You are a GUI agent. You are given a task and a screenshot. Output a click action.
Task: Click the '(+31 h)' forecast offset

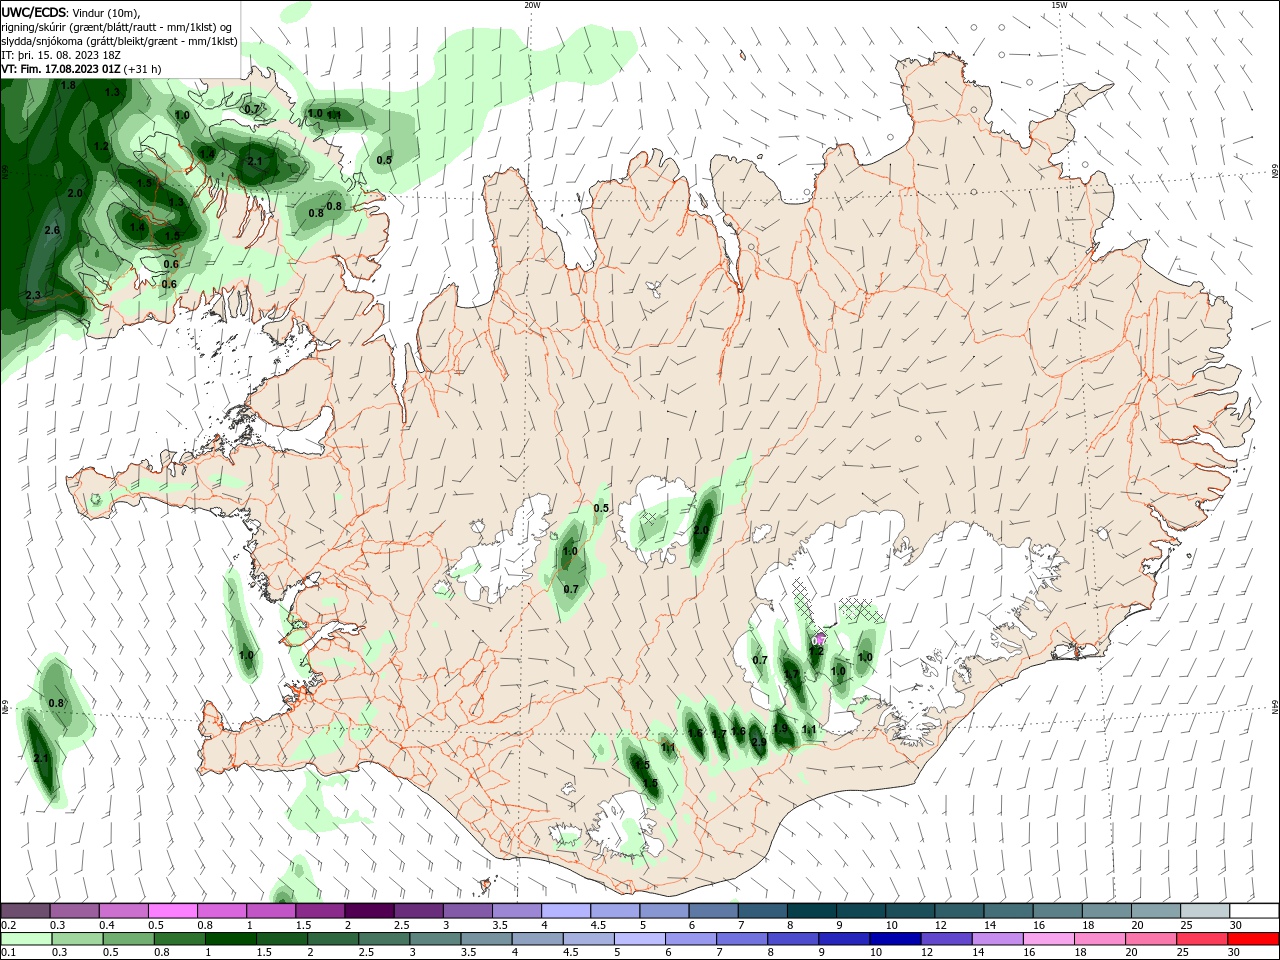pos(143,69)
